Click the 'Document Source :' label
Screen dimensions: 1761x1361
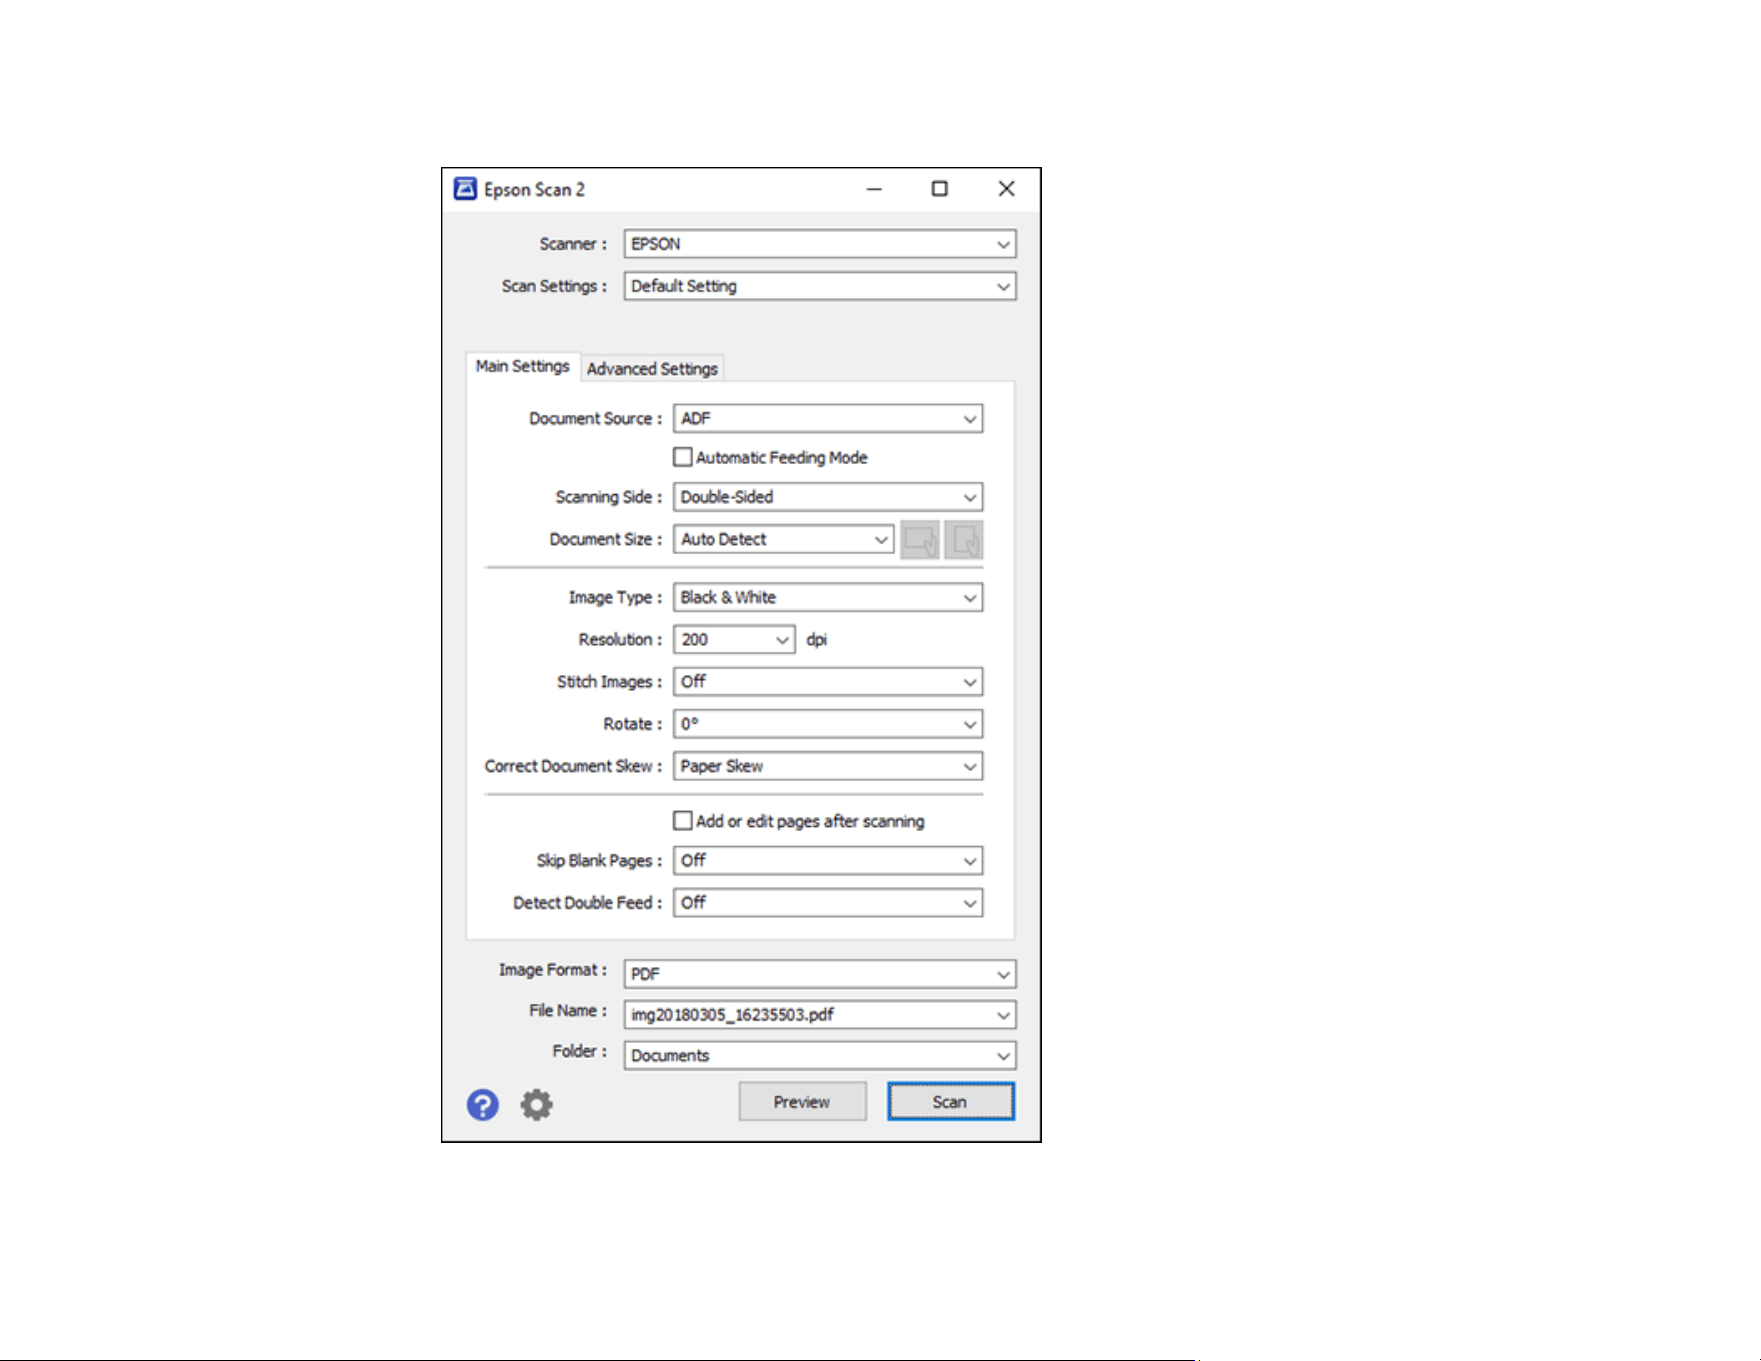(596, 419)
